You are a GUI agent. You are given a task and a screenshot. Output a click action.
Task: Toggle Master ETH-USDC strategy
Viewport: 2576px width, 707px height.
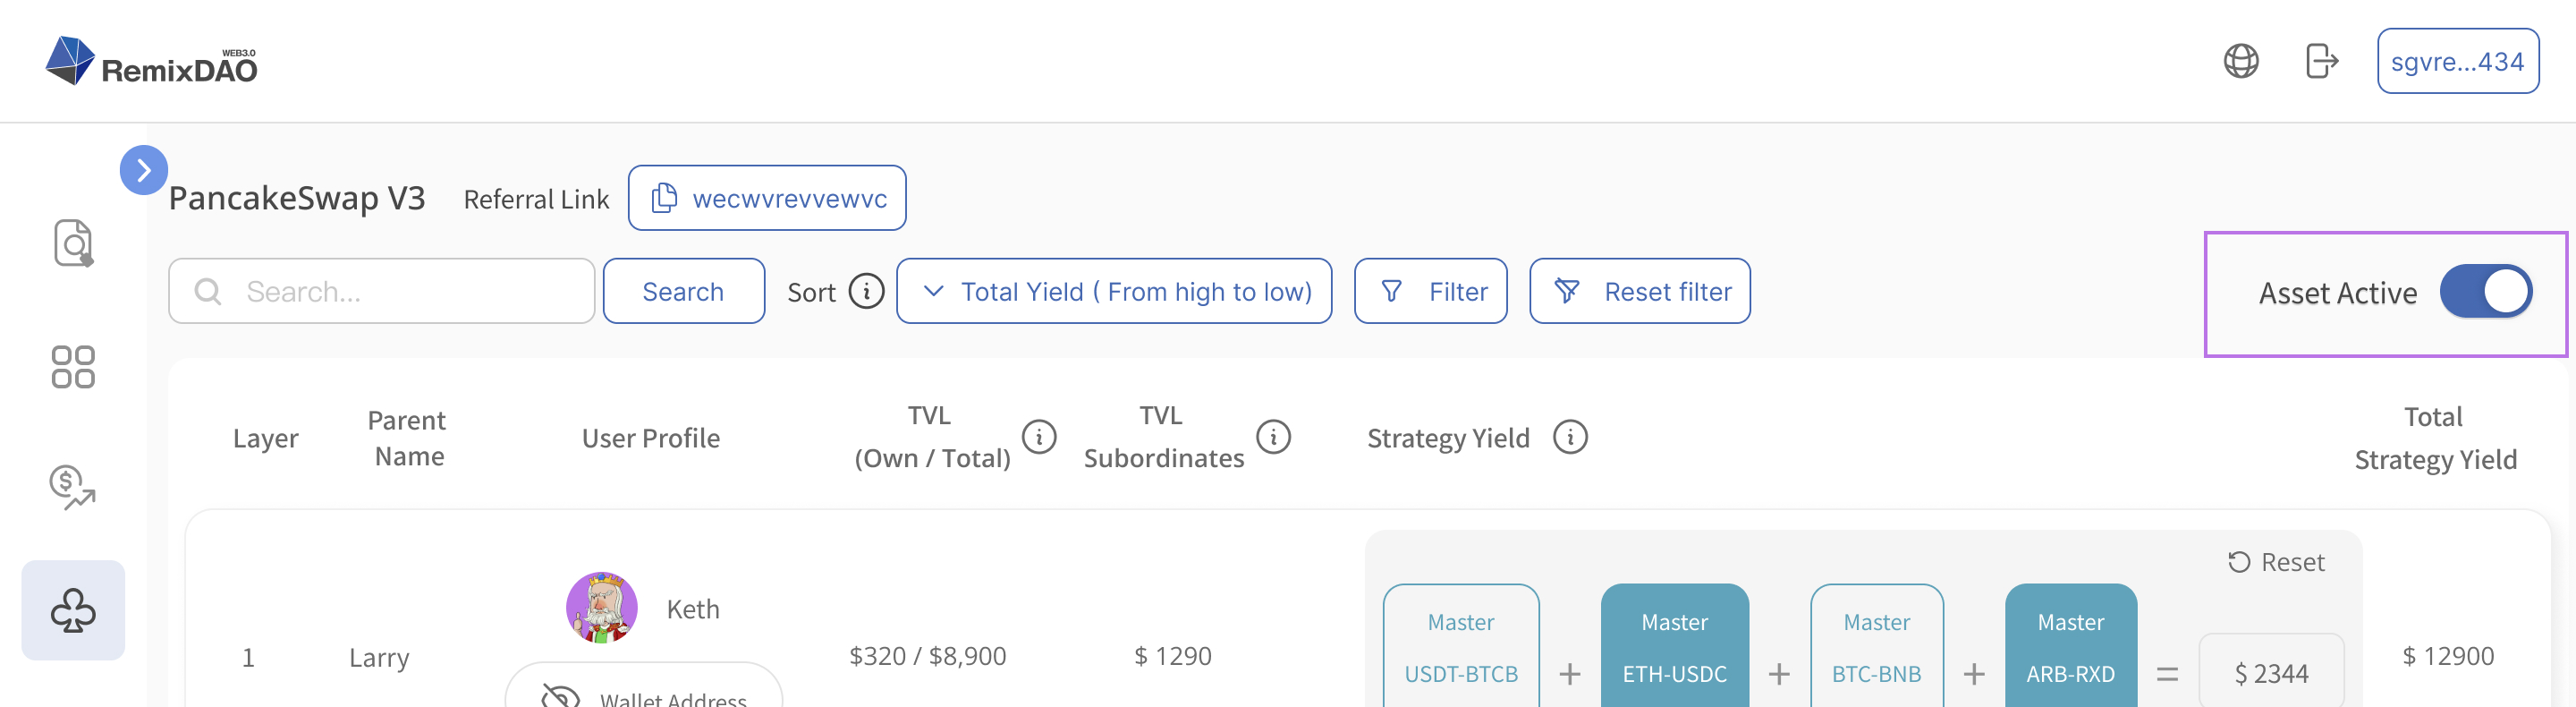click(1674, 646)
